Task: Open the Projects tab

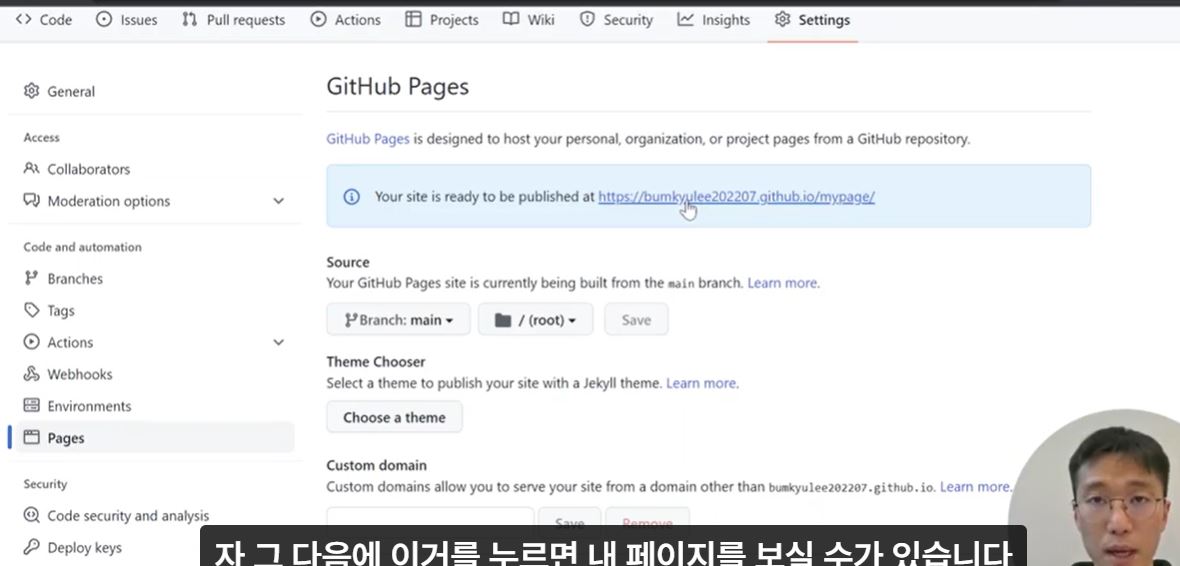Action: tap(442, 20)
